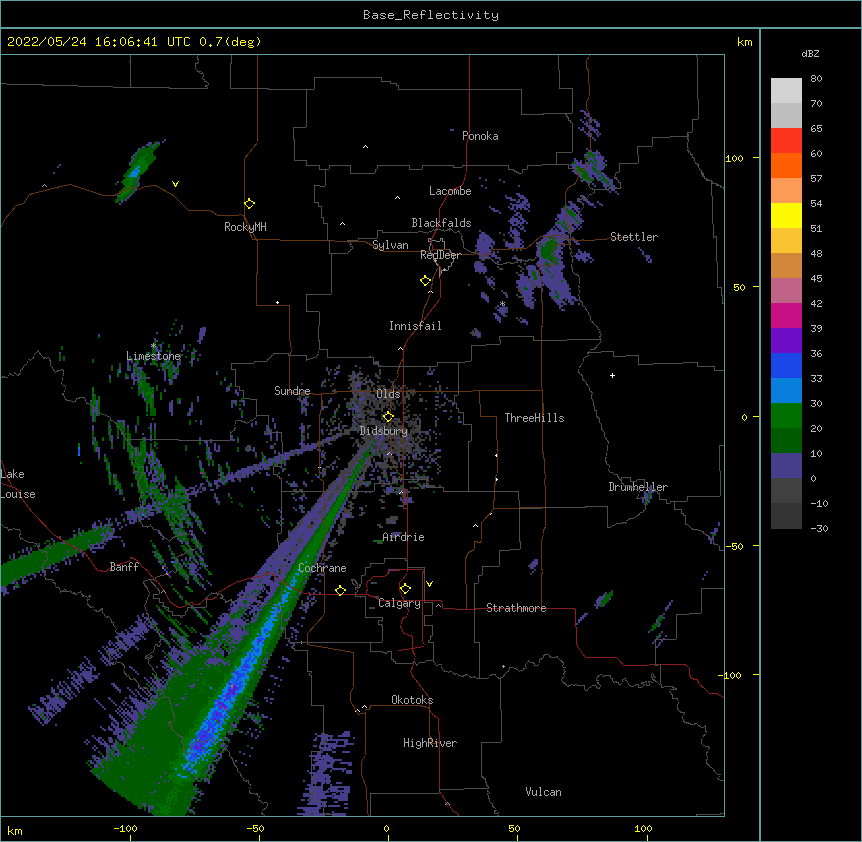Viewport: 862px width, 842px height.
Task: Click the violet 36-39 dBZ legend swatch
Action: pos(786,341)
